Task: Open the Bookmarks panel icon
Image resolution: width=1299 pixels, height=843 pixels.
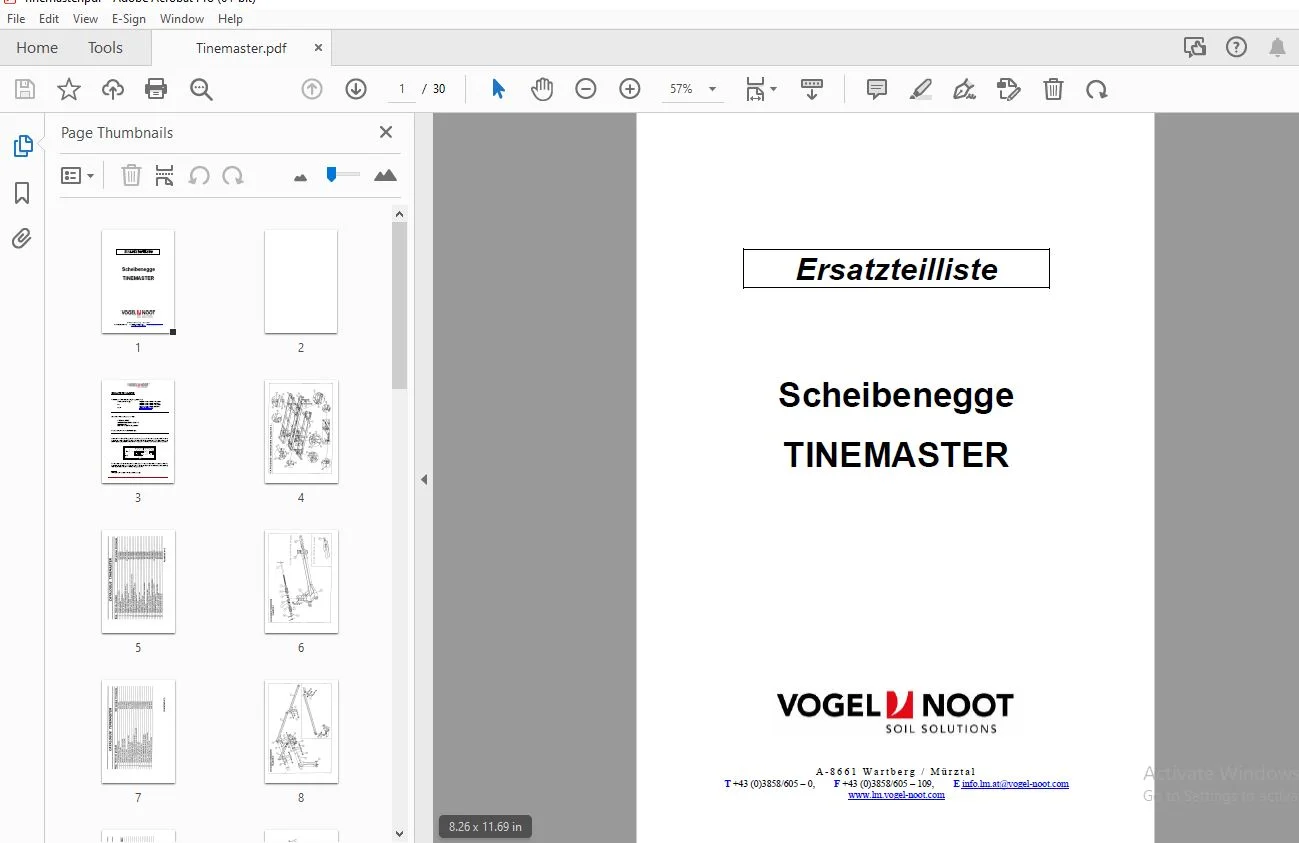Action: [x=22, y=193]
